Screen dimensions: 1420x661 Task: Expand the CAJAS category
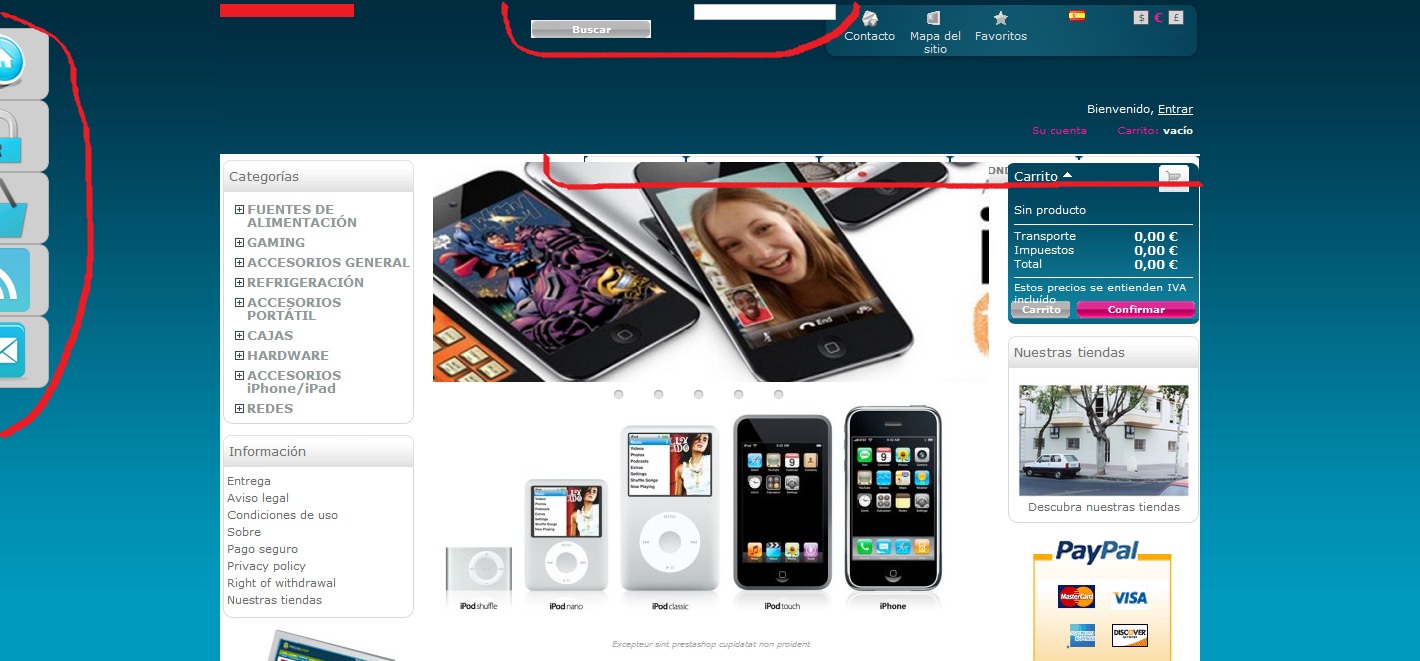(239, 335)
